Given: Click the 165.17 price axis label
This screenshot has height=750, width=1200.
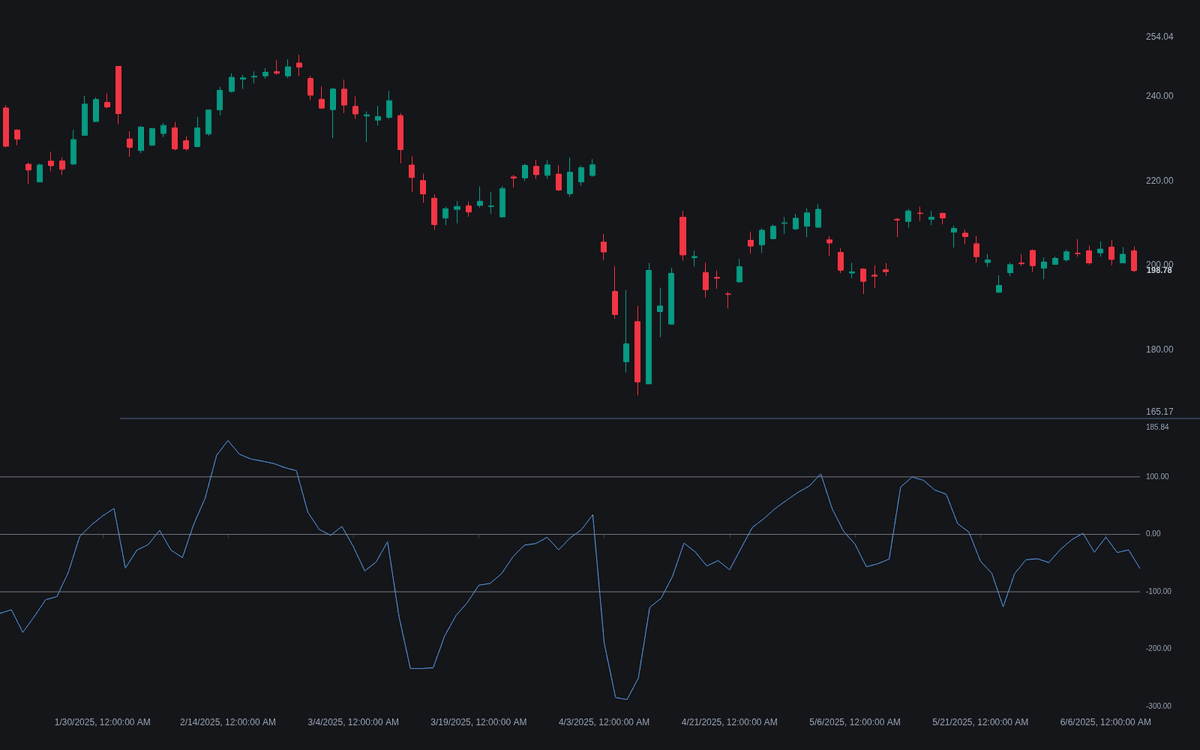Looking at the screenshot, I should (x=1159, y=412).
